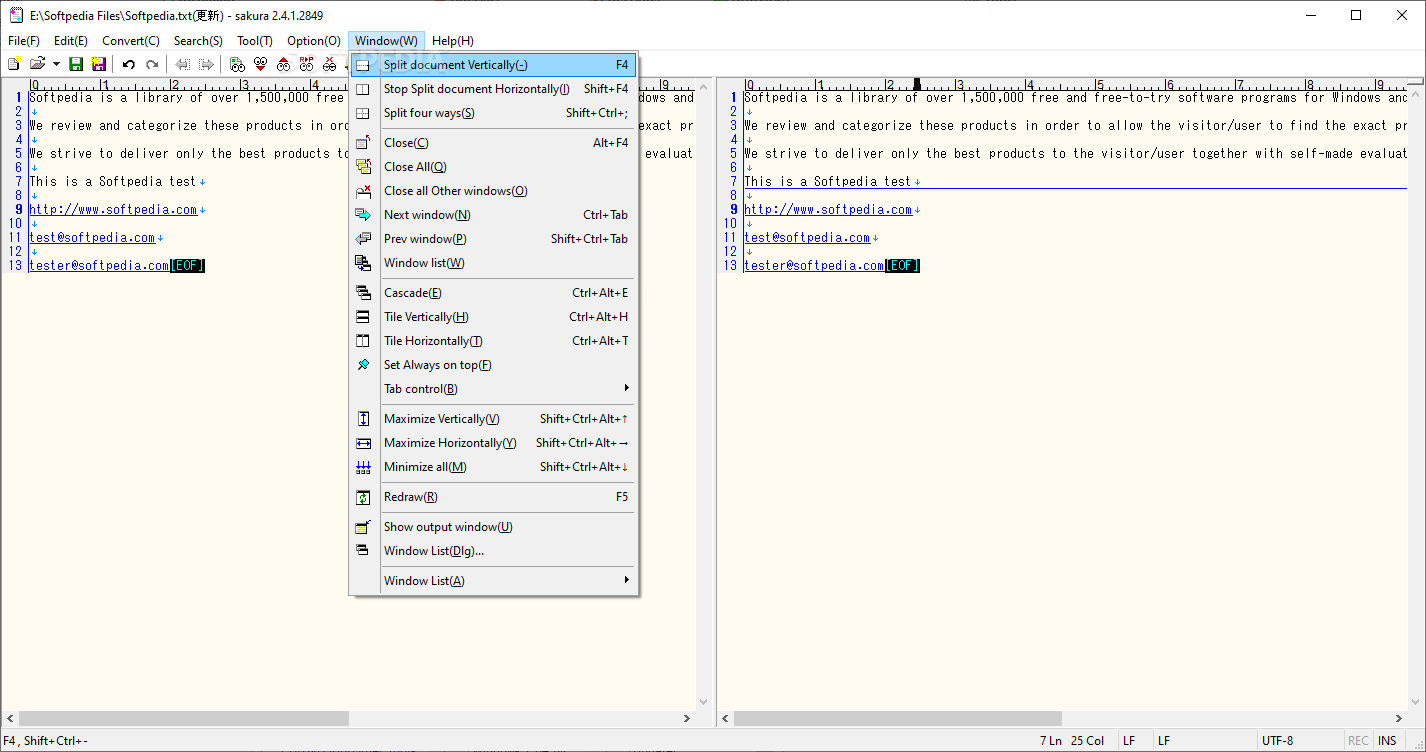Viewport: 1426px width, 752px height.
Task: Choose Stop Split document Horizontally
Action: [x=493, y=89]
